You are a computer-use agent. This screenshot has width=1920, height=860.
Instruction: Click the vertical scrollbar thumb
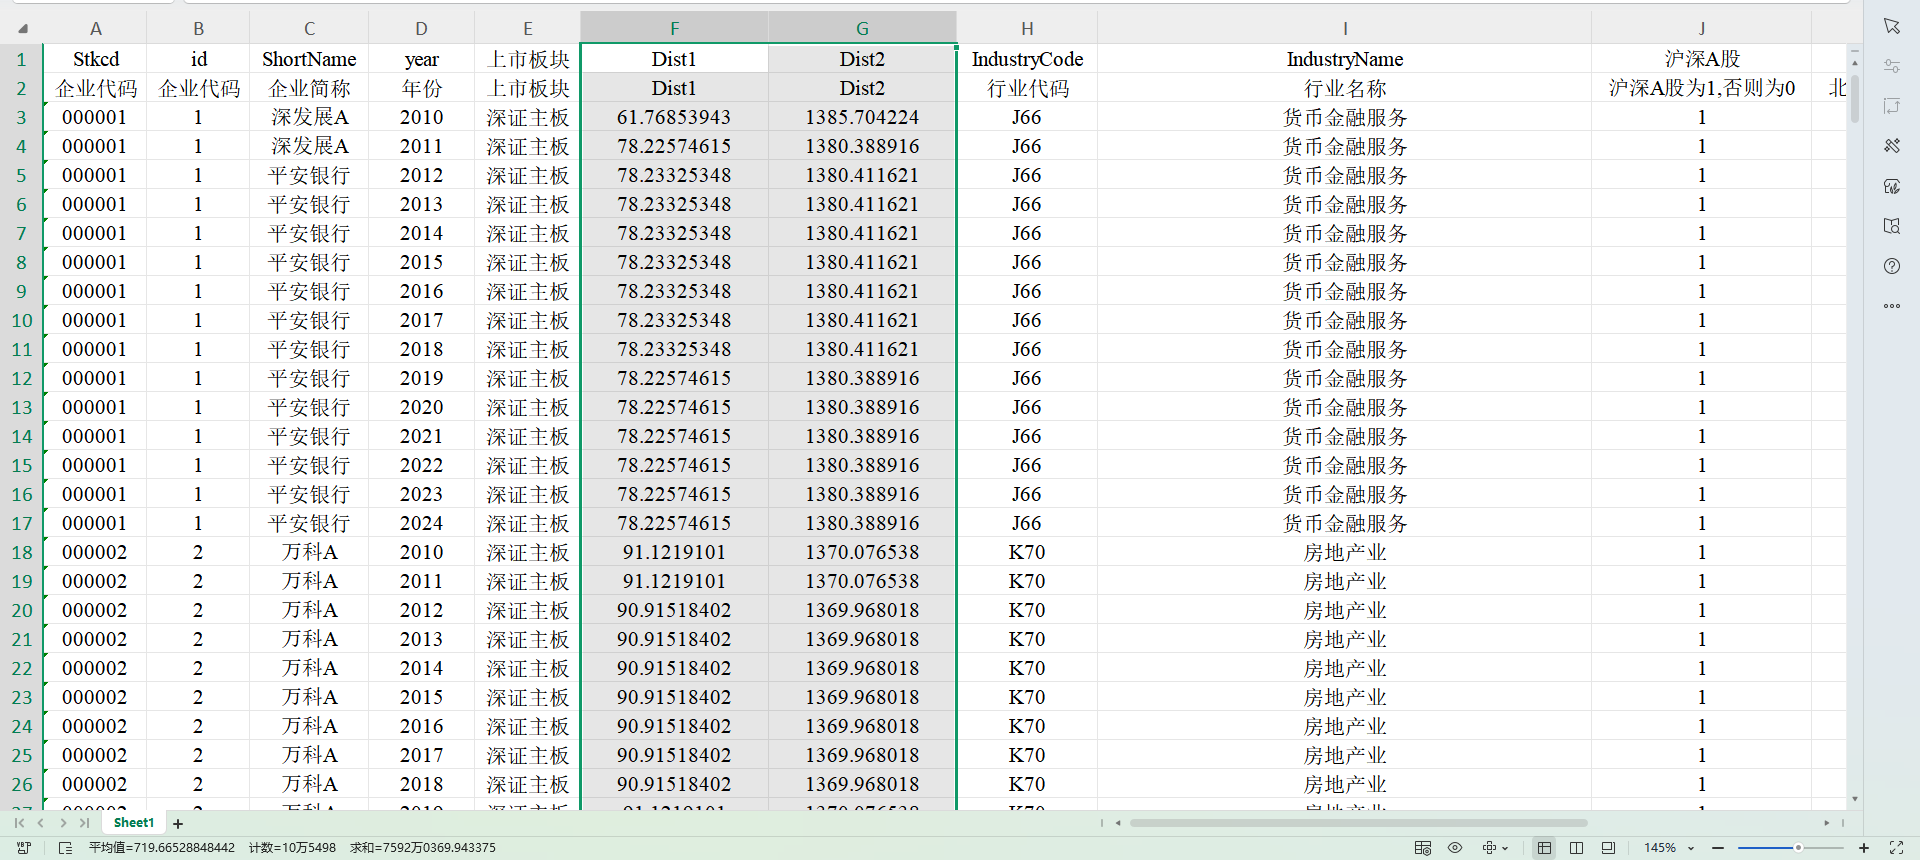coord(1855,97)
